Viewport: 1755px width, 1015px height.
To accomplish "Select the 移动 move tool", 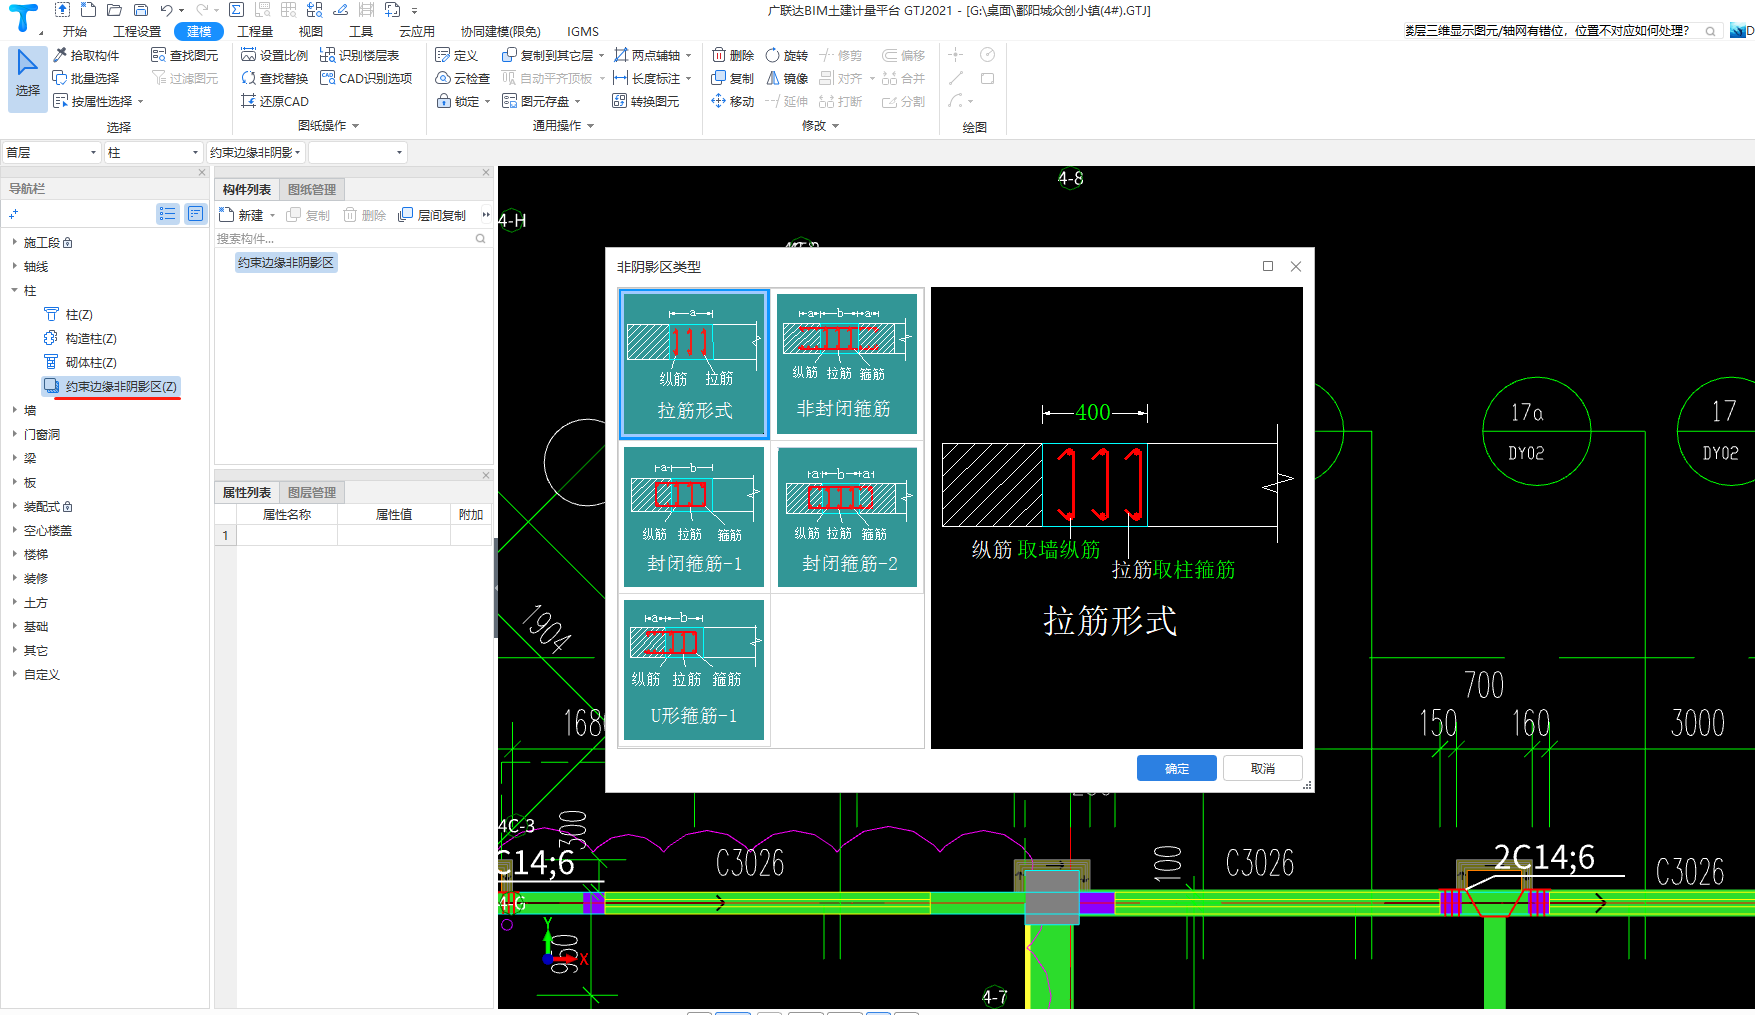I will [x=732, y=101].
